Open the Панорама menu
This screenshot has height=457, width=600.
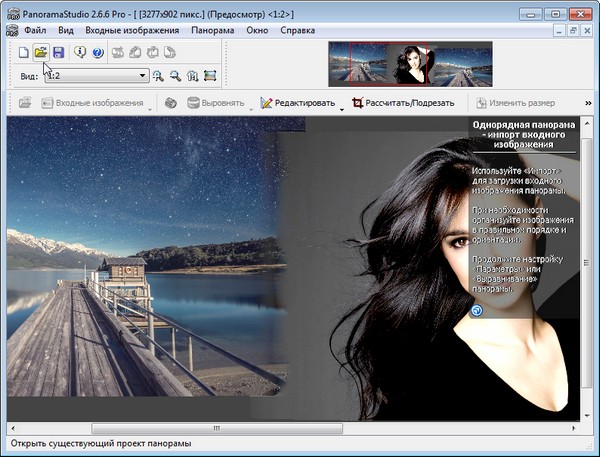[213, 30]
